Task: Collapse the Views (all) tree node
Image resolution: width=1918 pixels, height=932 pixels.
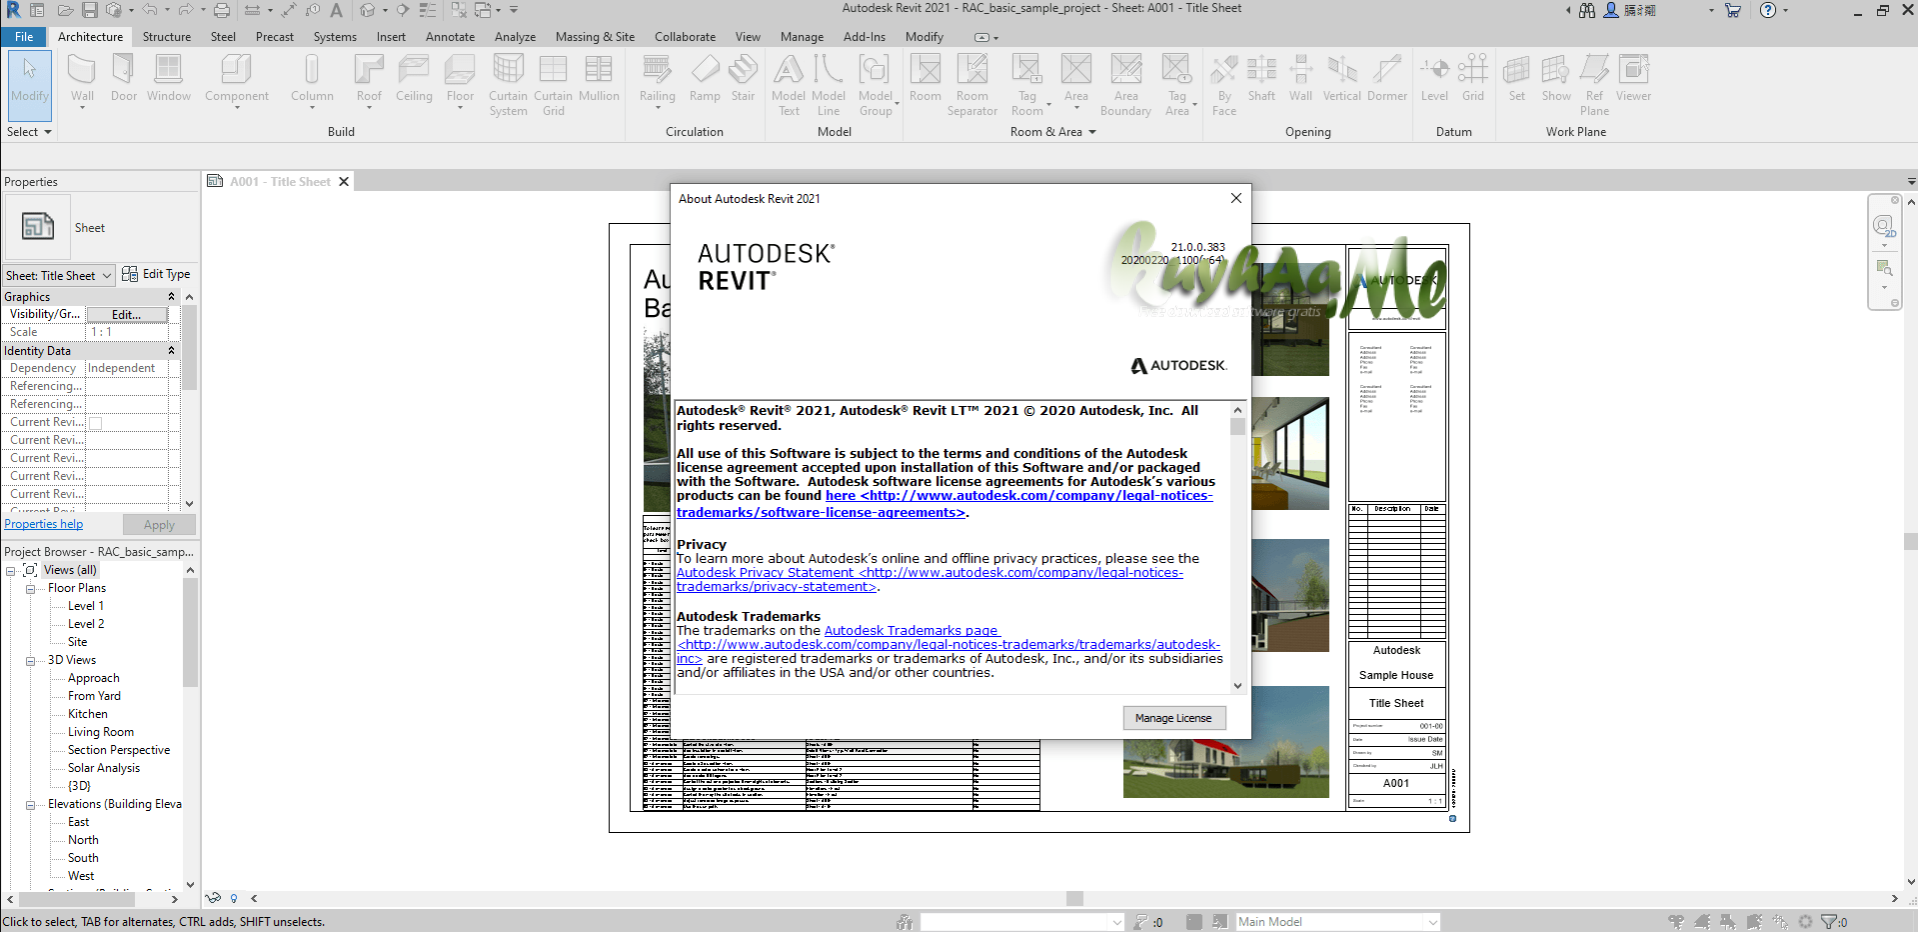Action: coord(10,571)
